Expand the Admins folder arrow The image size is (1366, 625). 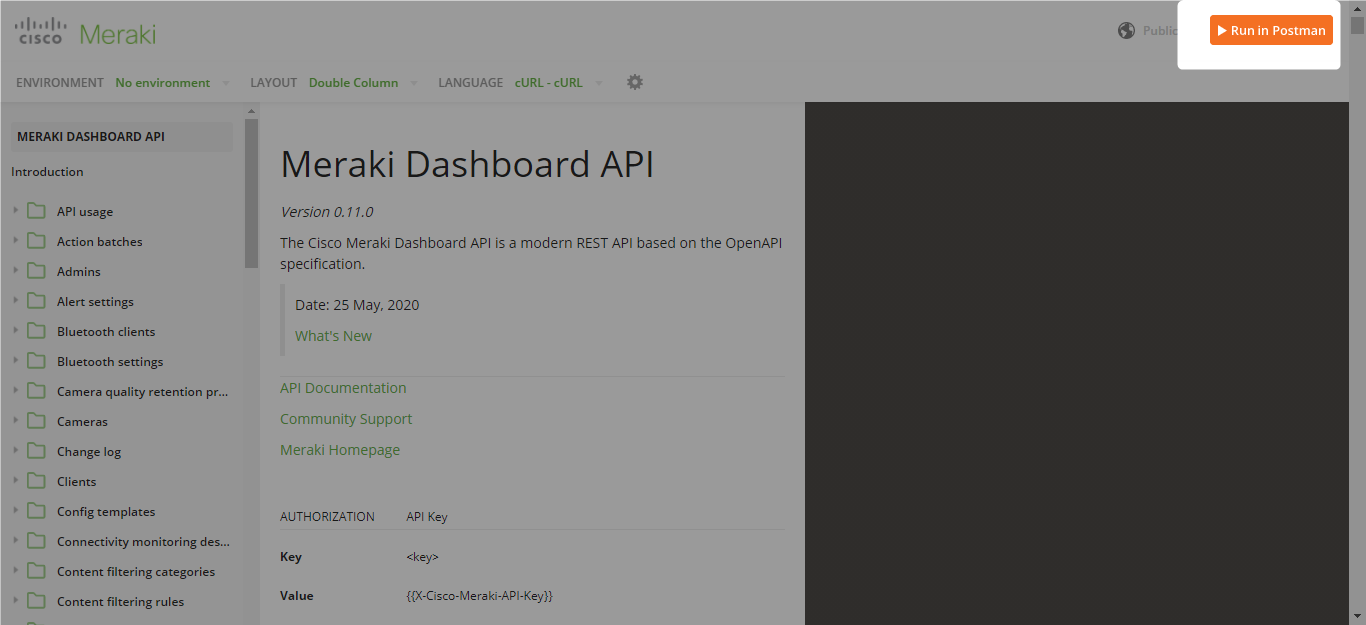point(16,271)
